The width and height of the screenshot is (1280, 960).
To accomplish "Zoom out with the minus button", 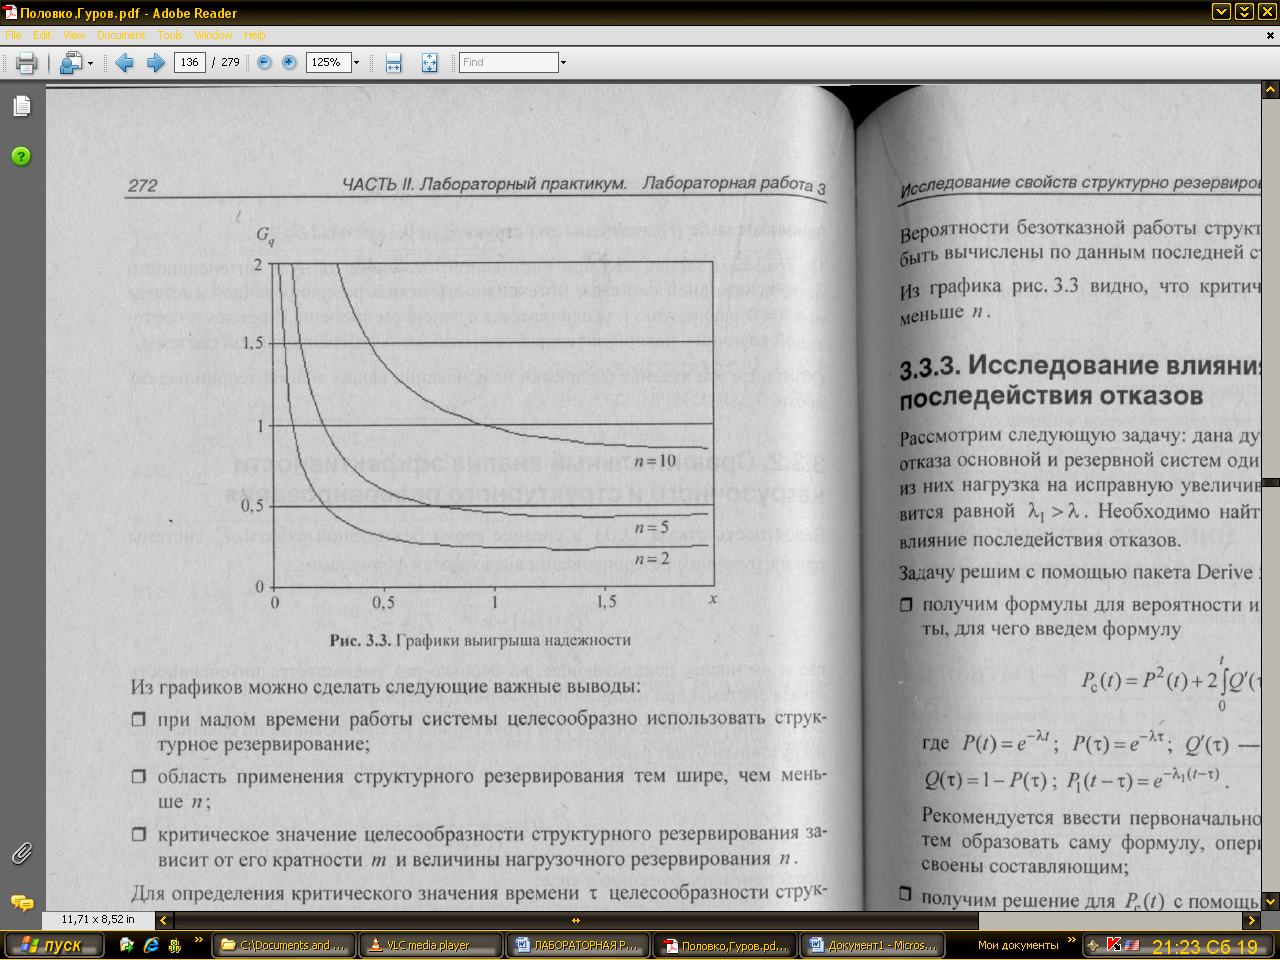I will click(264, 62).
